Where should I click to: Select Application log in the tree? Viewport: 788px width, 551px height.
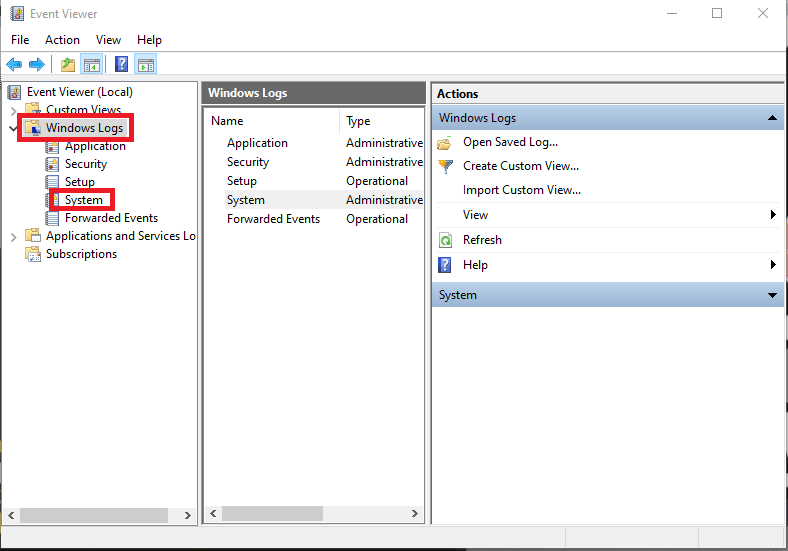tap(95, 146)
